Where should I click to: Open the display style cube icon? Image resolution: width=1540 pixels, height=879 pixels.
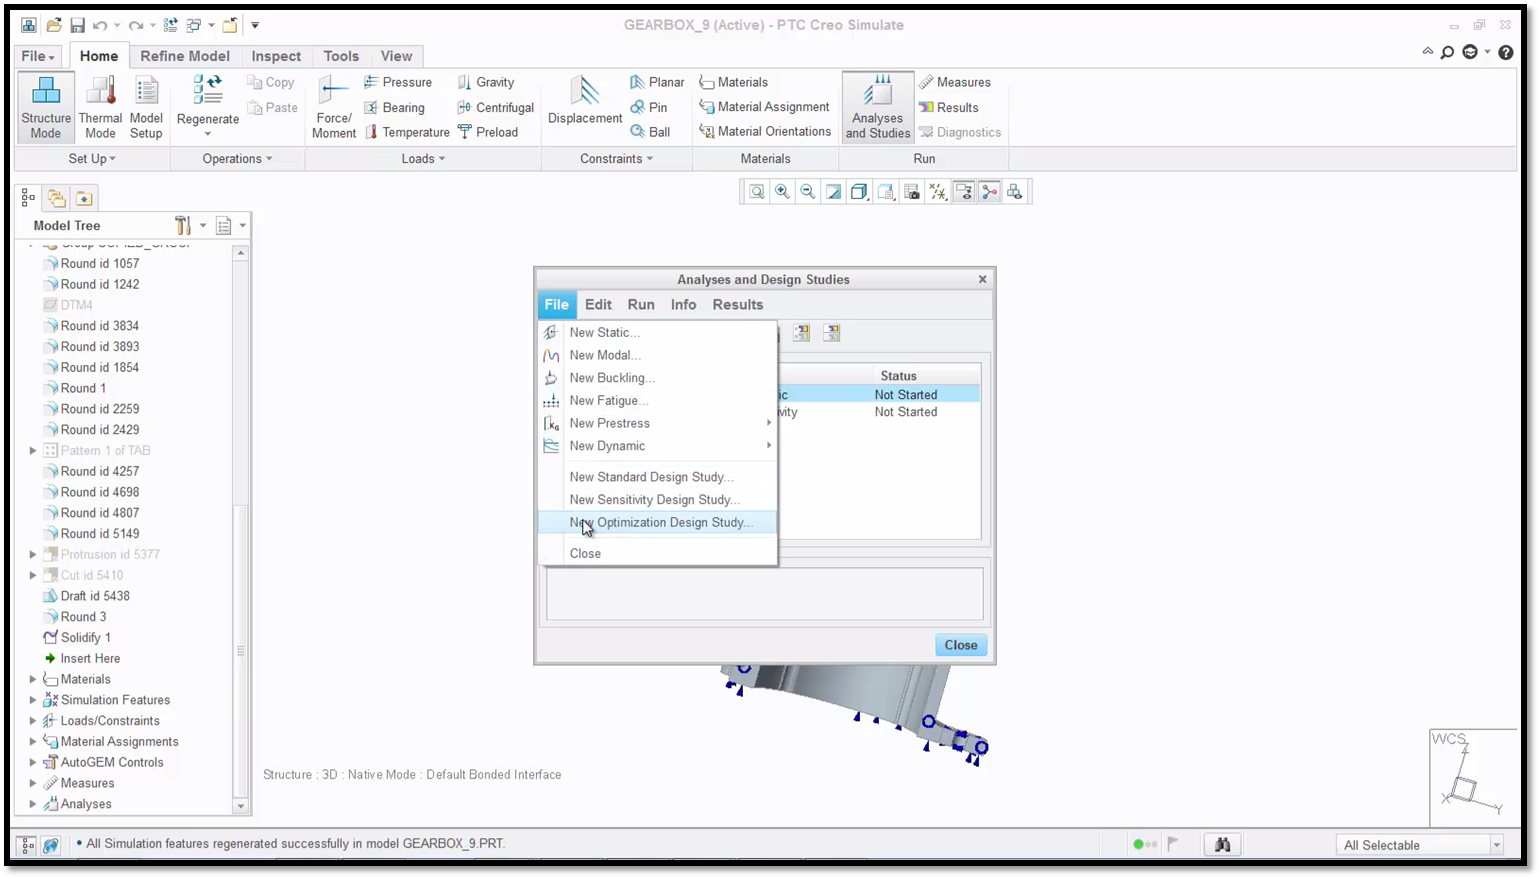[859, 192]
